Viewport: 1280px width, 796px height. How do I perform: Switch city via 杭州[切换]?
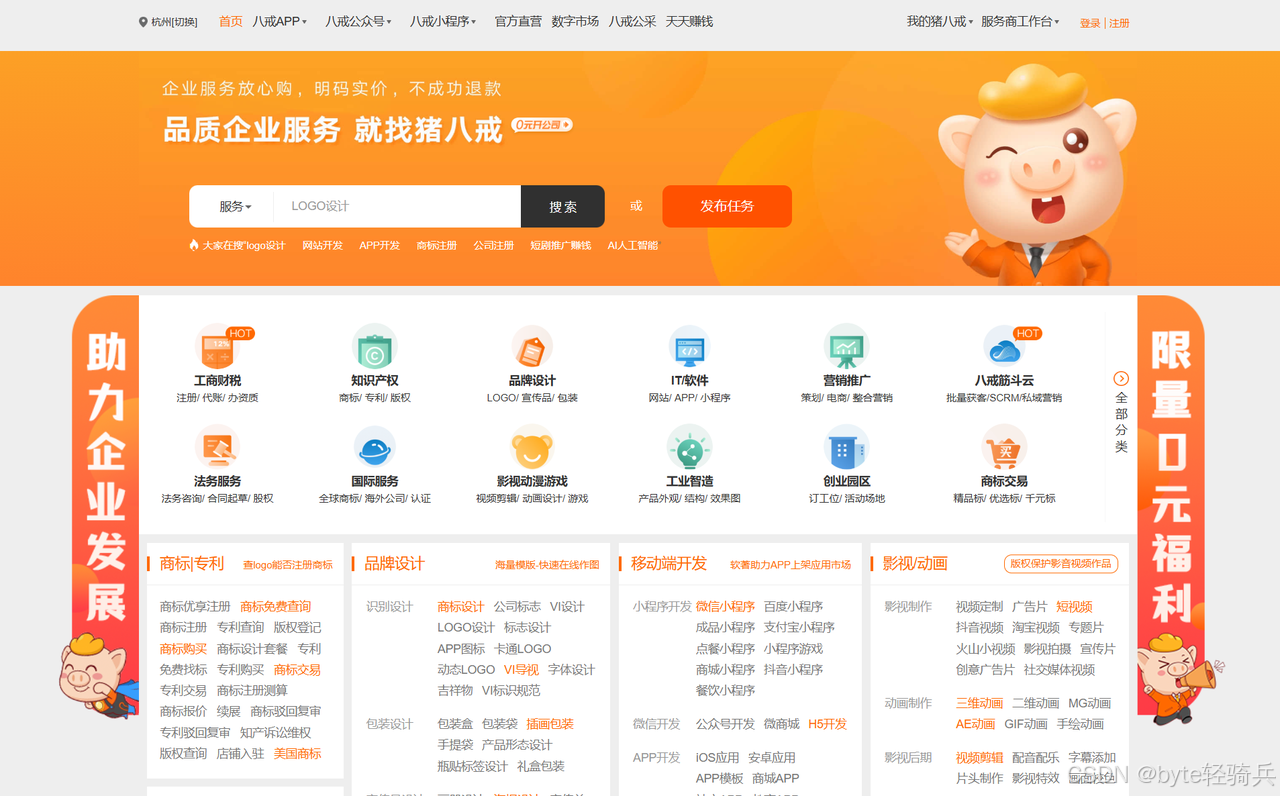tap(174, 22)
